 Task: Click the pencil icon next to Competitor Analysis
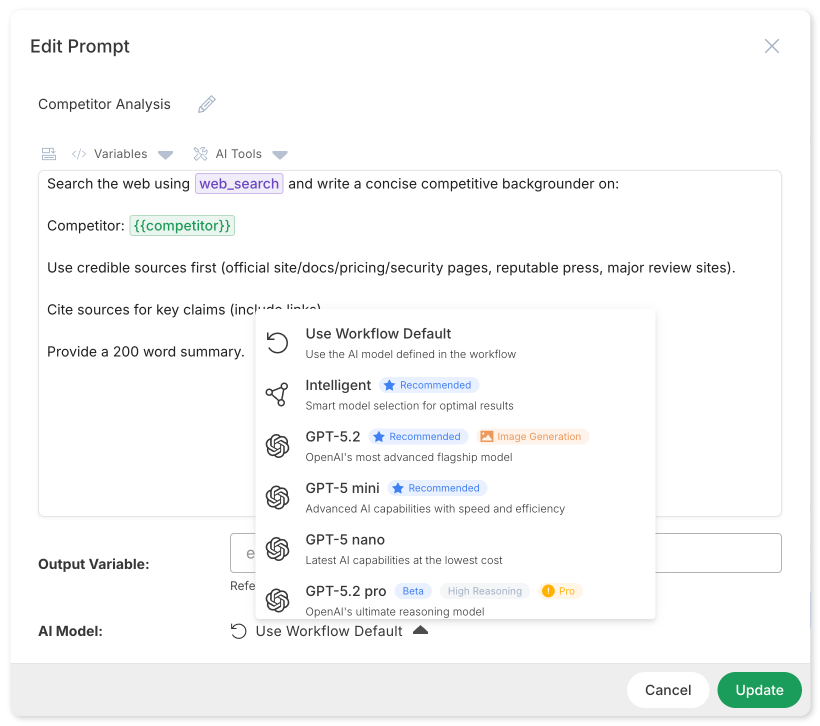pyautogui.click(x=206, y=104)
